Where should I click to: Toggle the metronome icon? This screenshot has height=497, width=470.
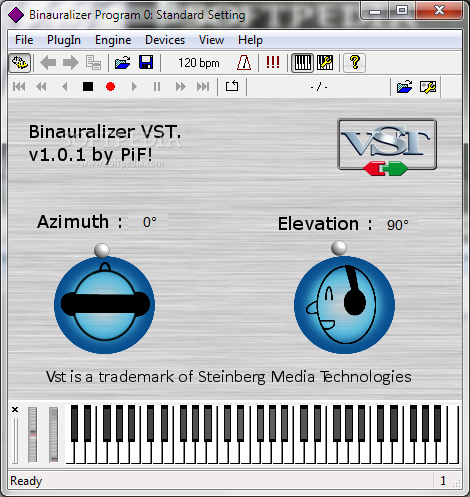[x=244, y=63]
